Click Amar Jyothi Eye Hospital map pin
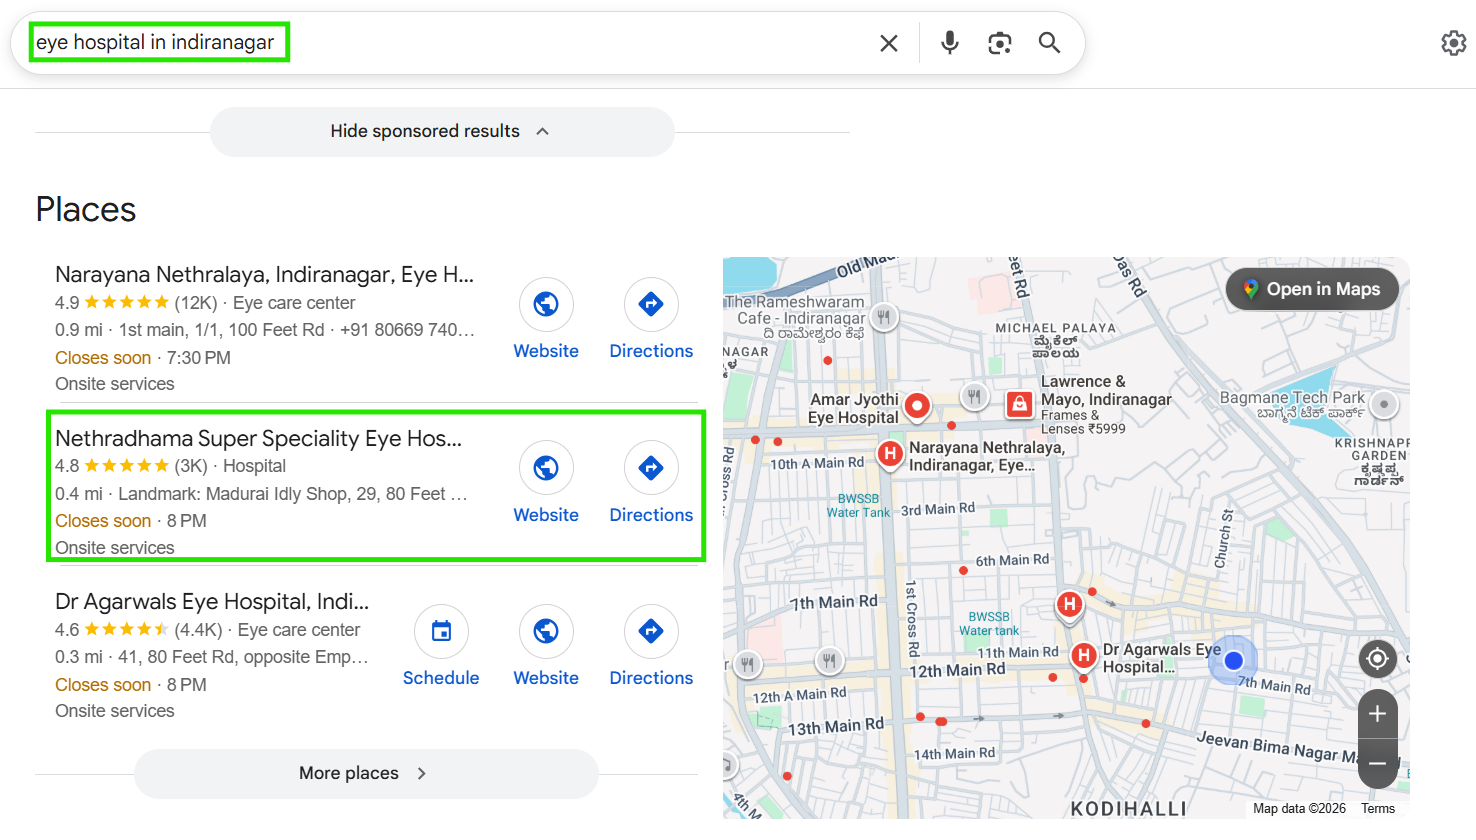Screen dimensions: 1476x840 (917, 406)
